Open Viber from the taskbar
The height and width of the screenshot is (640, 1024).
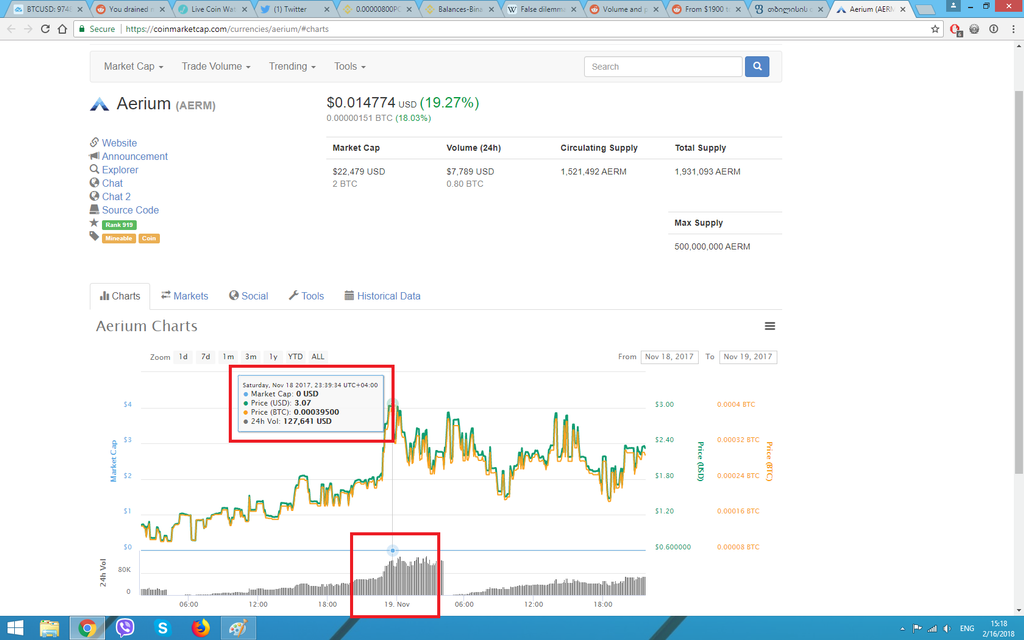(x=125, y=628)
